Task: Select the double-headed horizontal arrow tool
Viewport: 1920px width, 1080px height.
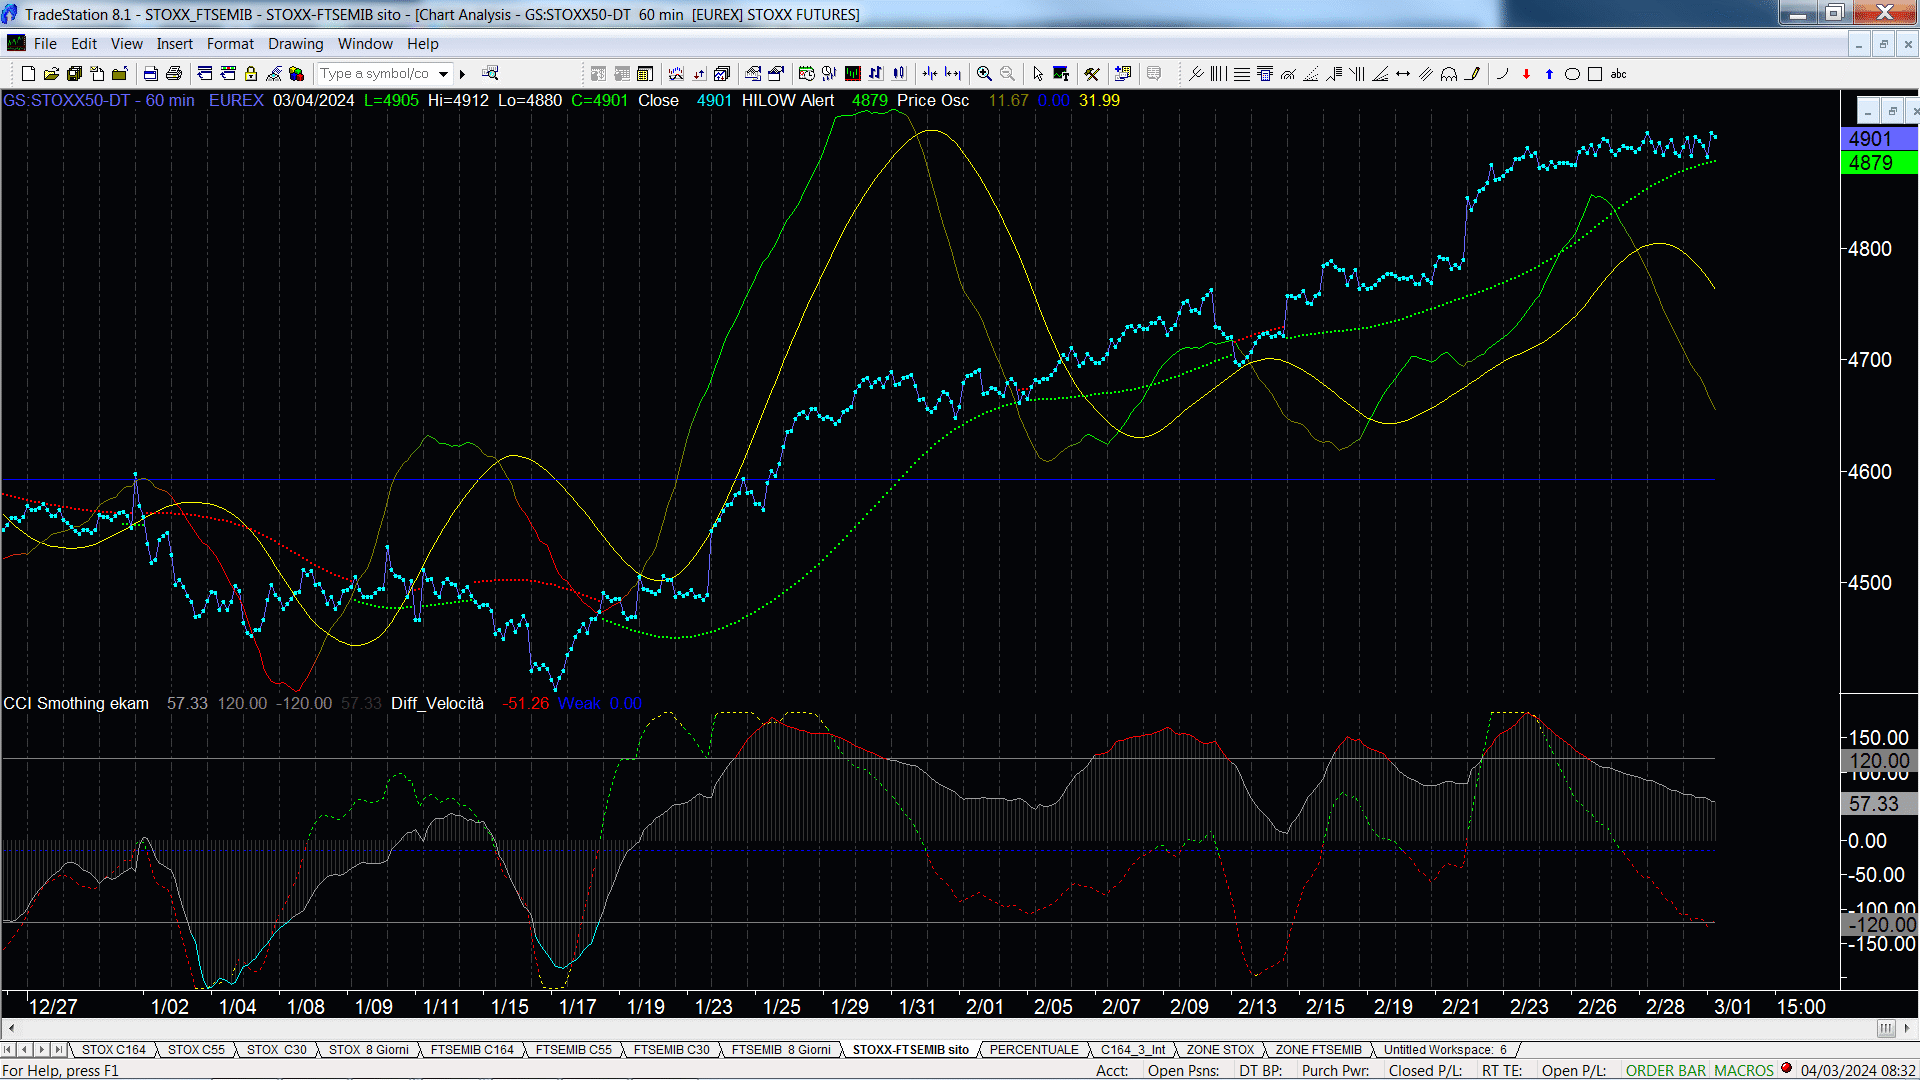Action: point(1403,74)
